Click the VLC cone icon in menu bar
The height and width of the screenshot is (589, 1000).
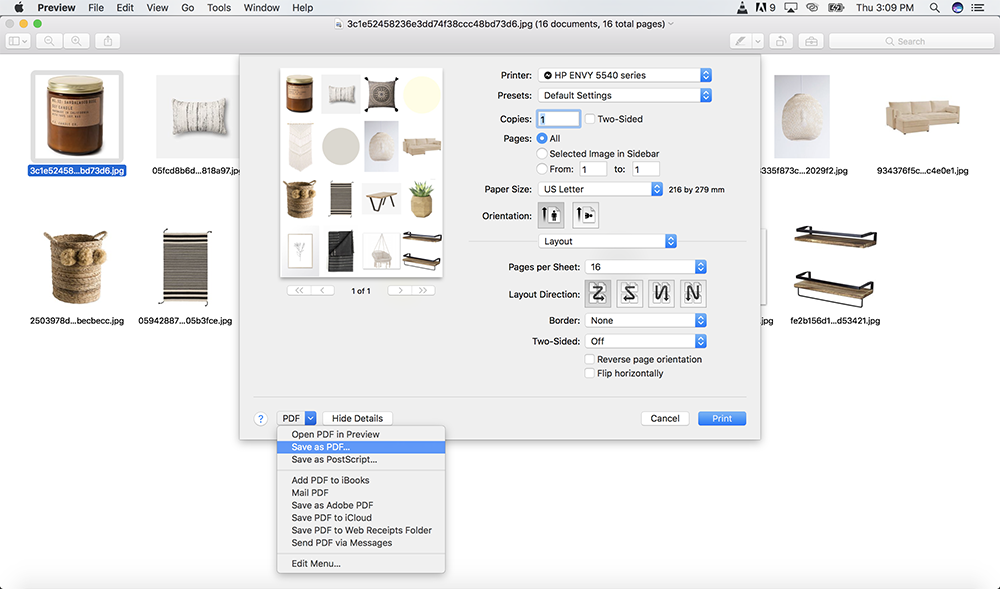tap(742, 8)
